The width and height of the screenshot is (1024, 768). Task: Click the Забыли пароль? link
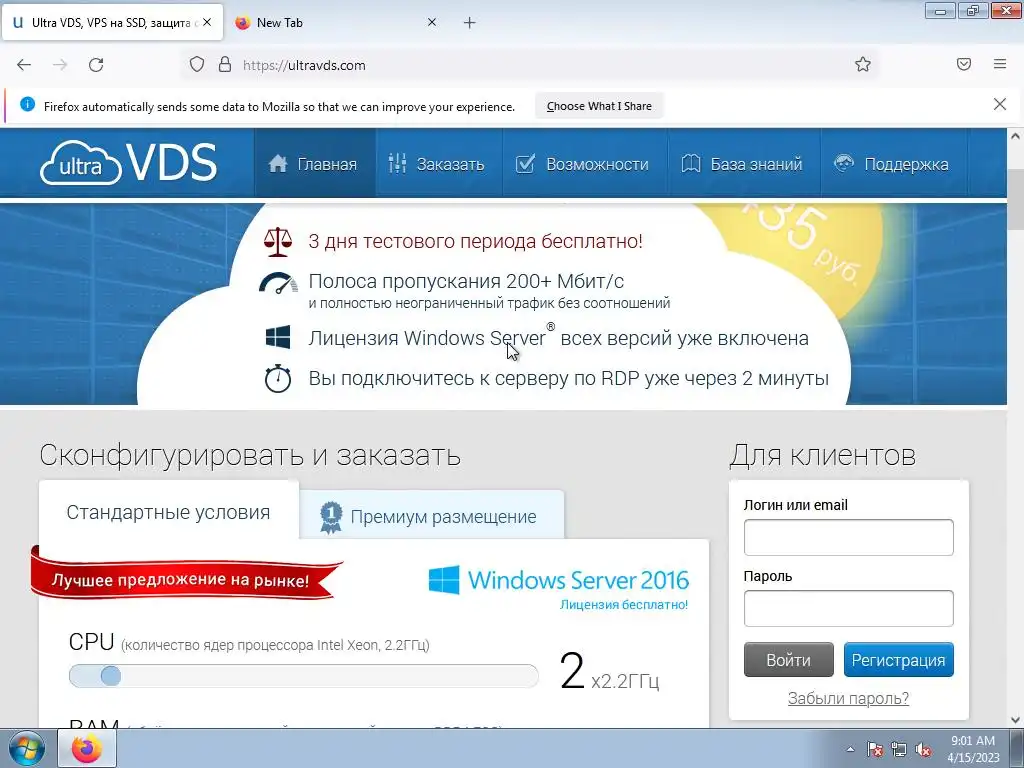tap(848, 698)
